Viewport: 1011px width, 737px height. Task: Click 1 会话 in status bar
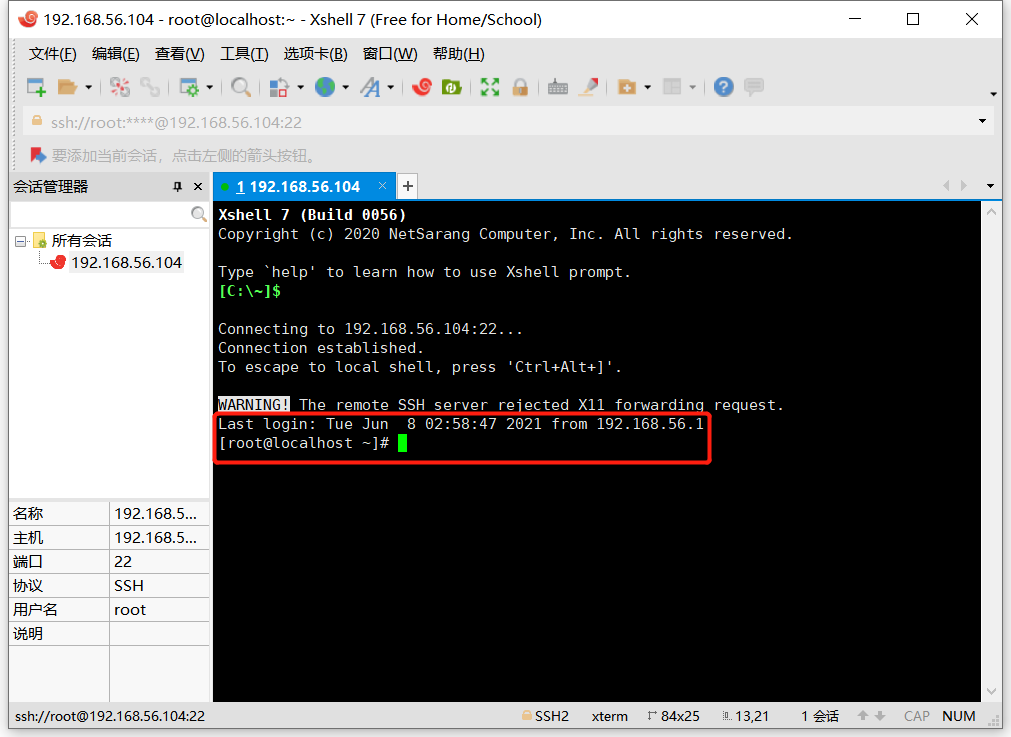[x=820, y=716]
